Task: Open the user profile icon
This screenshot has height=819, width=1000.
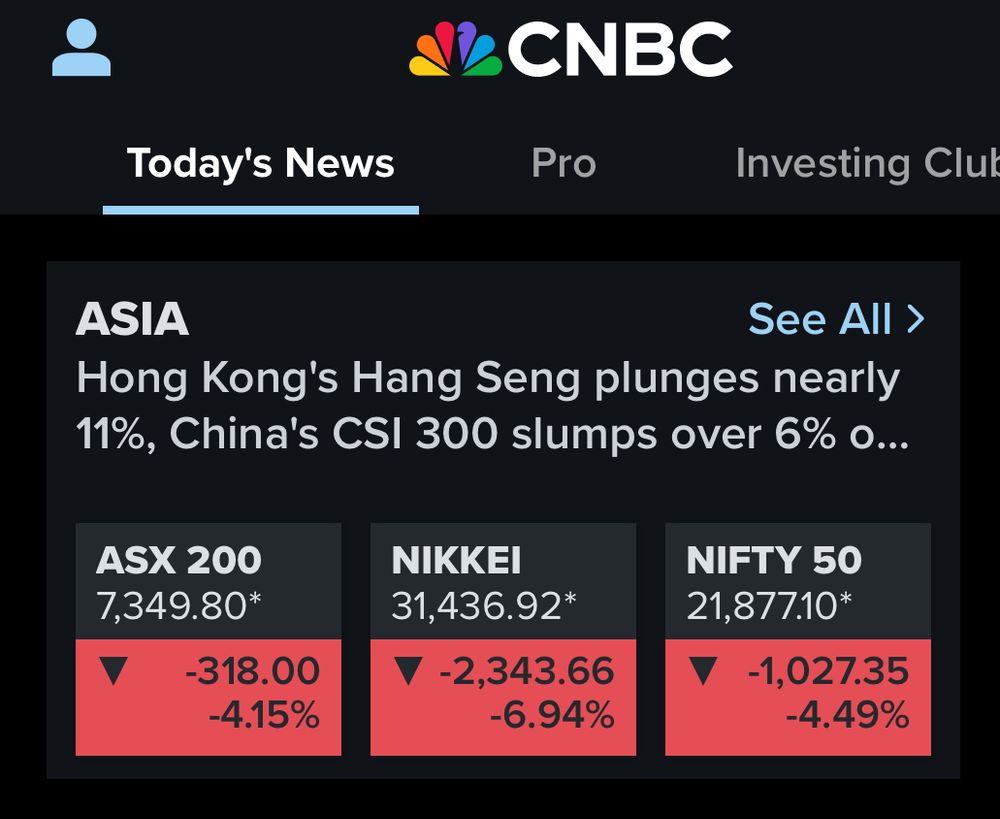Action: point(81,47)
